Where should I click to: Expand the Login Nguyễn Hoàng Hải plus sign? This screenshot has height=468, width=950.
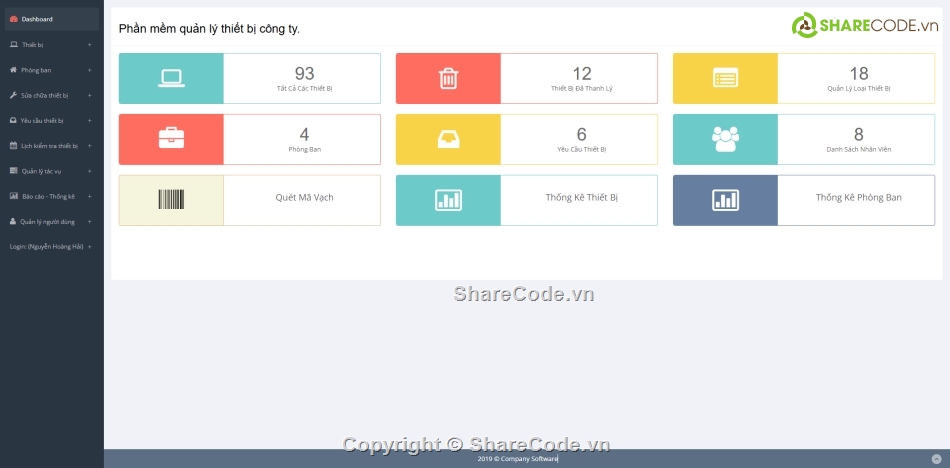tap(90, 247)
